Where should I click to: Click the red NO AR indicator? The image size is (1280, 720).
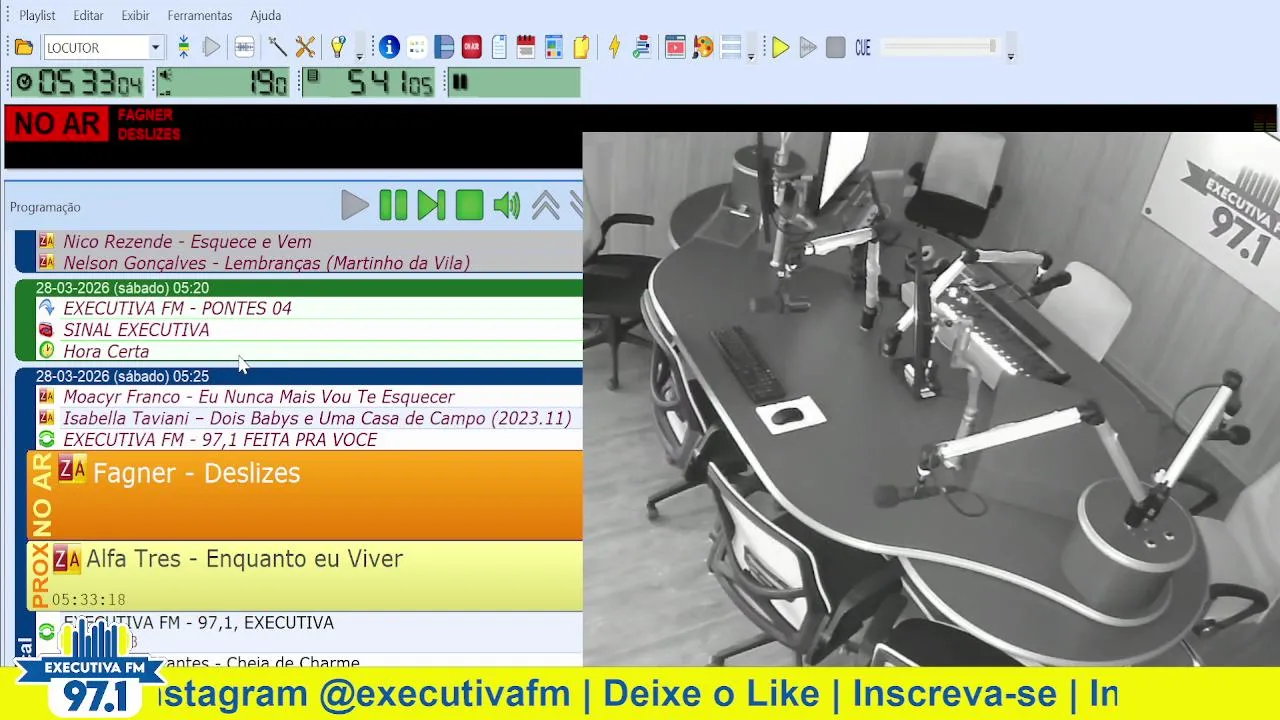click(x=57, y=124)
